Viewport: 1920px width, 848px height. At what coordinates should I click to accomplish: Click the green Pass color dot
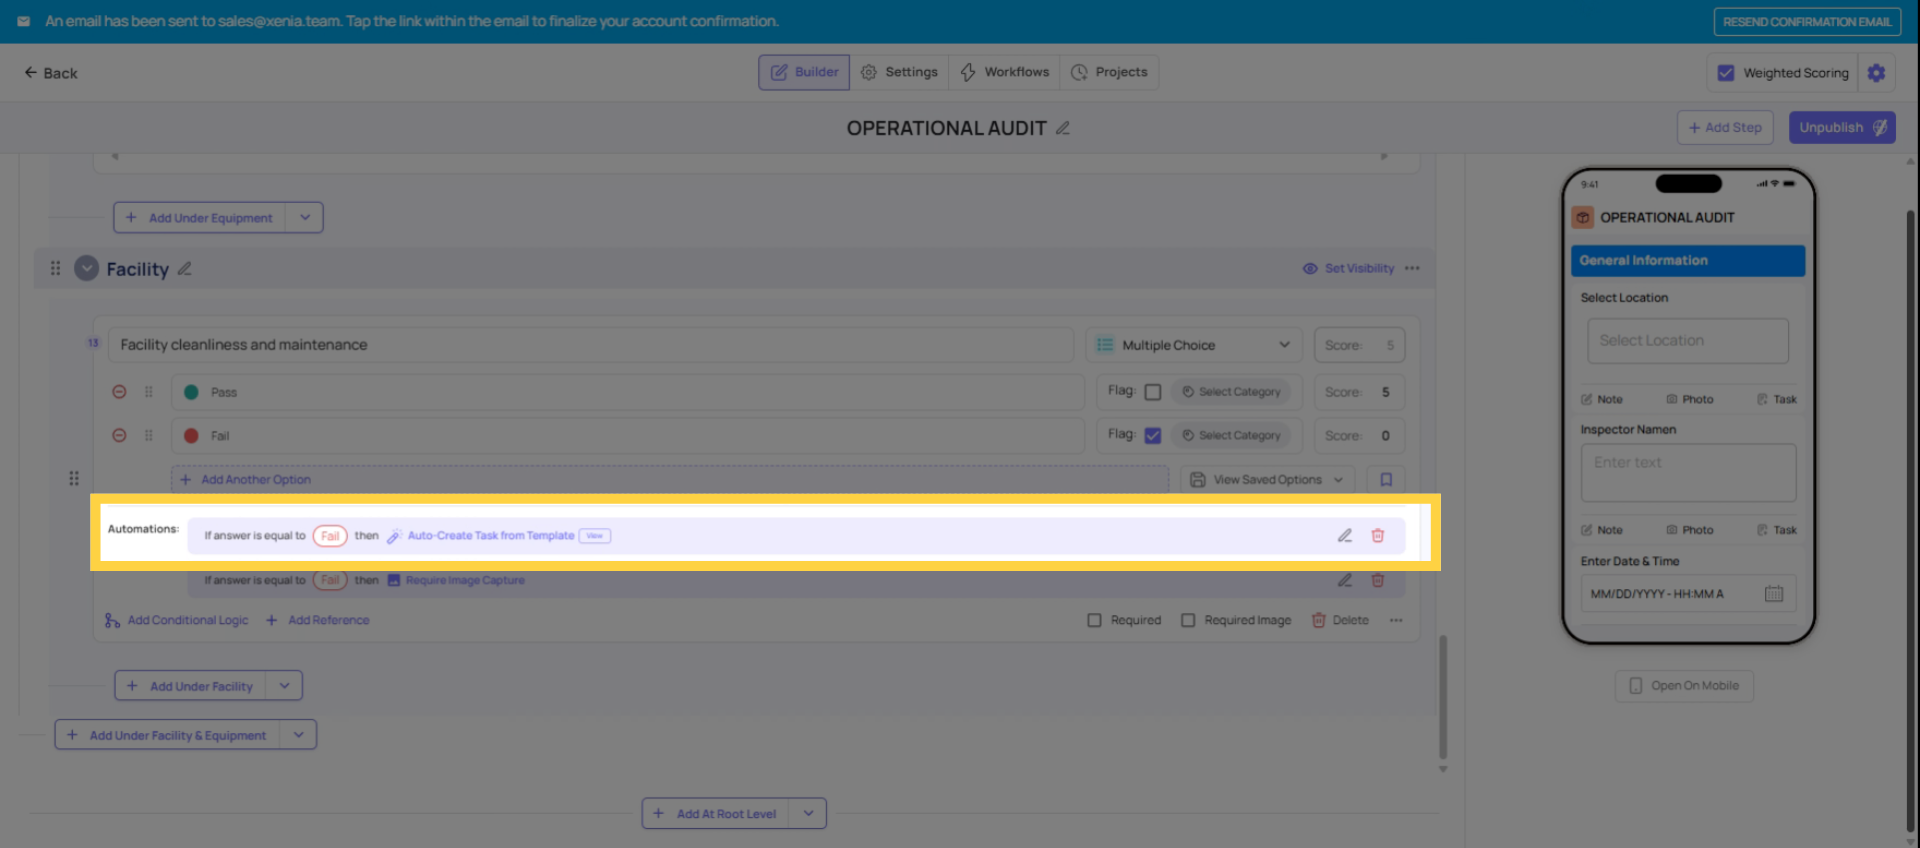click(x=191, y=392)
